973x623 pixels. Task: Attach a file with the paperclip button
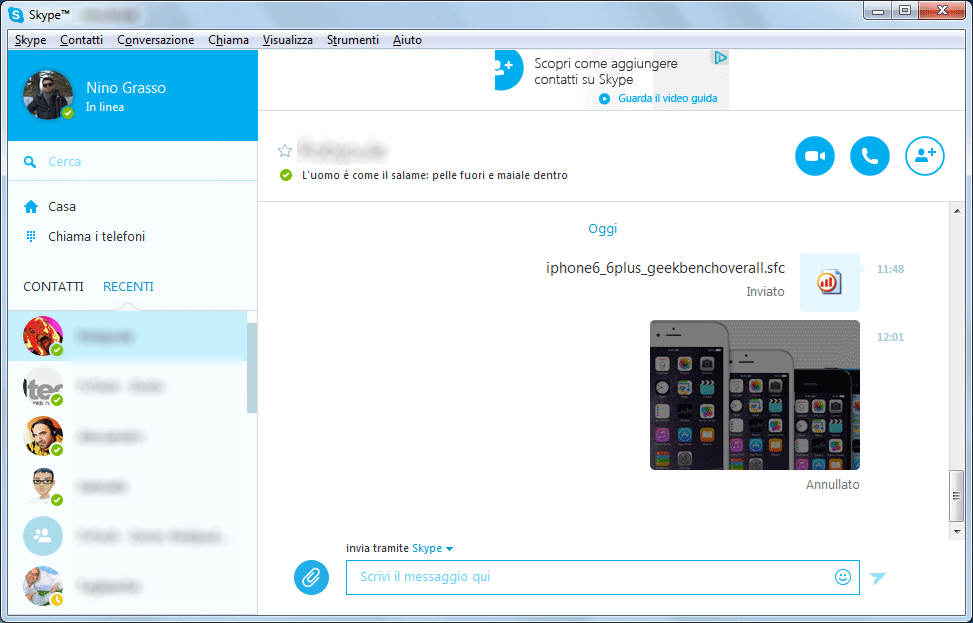pos(312,577)
